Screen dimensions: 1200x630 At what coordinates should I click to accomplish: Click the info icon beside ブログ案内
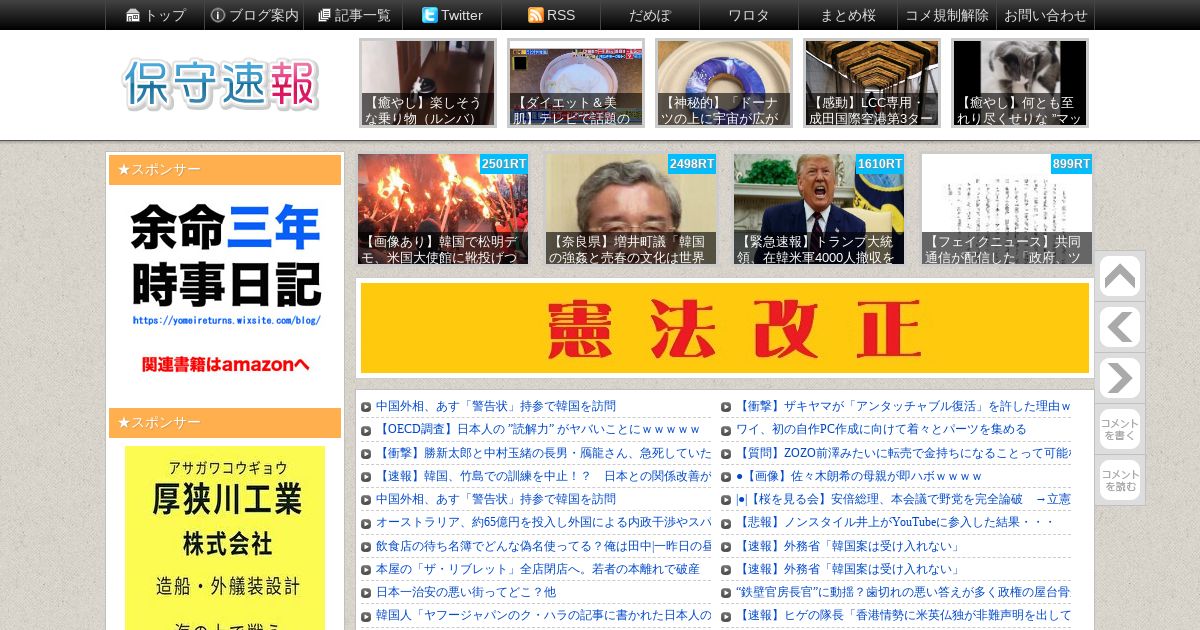217,15
